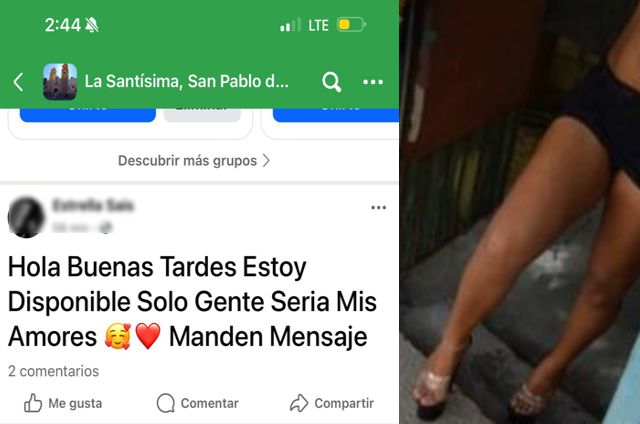This screenshot has width=640, height=424.
Task: Tap the battery indicator in status bar
Action: coord(351,25)
